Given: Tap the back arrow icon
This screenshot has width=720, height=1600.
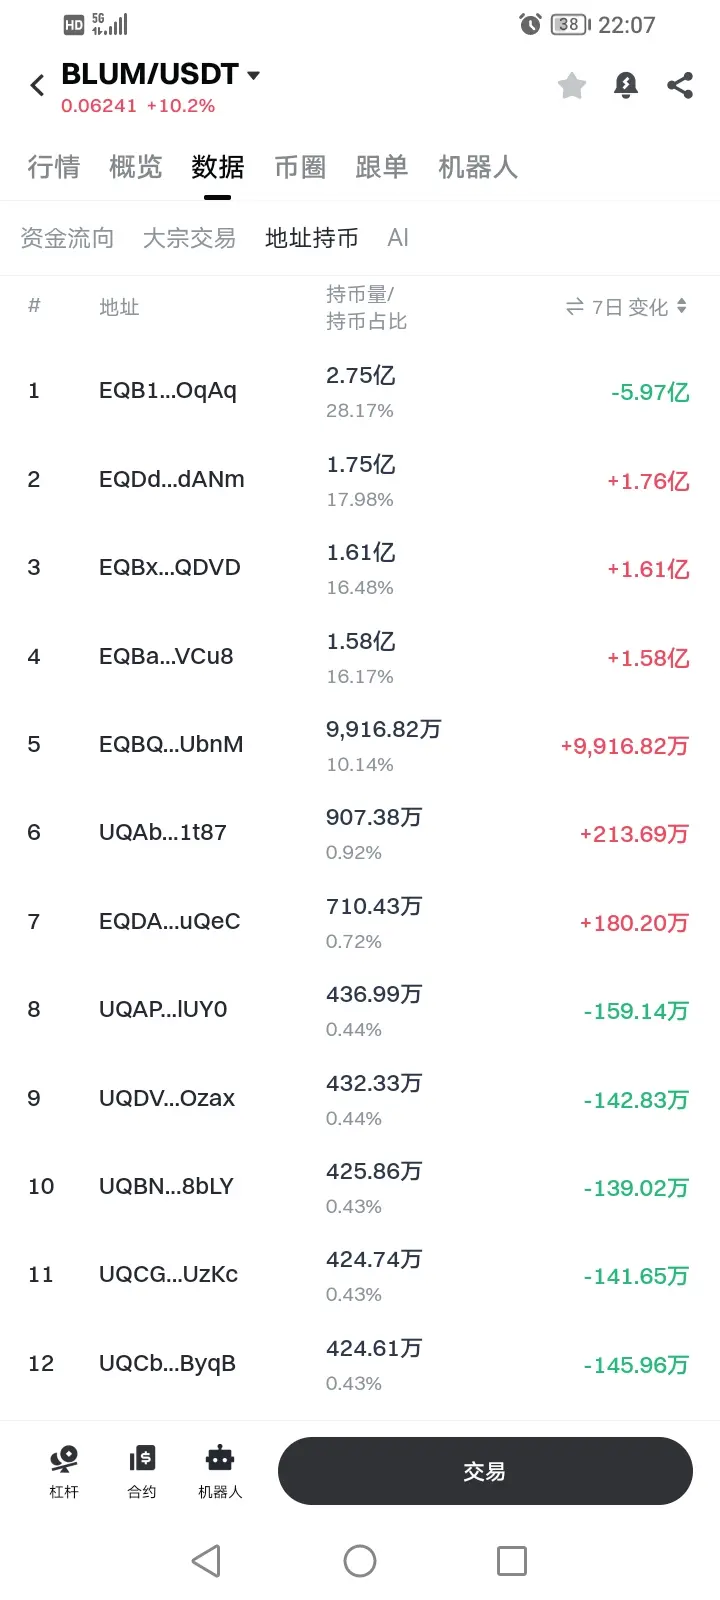Looking at the screenshot, I should pos(38,86).
